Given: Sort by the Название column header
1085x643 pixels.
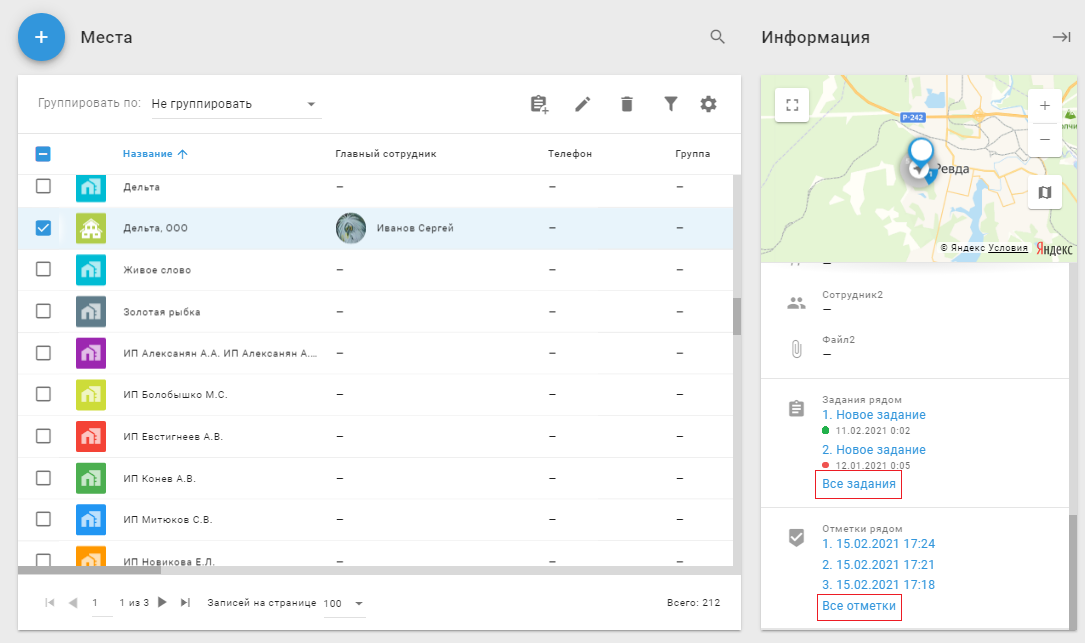Looking at the screenshot, I should [155, 154].
